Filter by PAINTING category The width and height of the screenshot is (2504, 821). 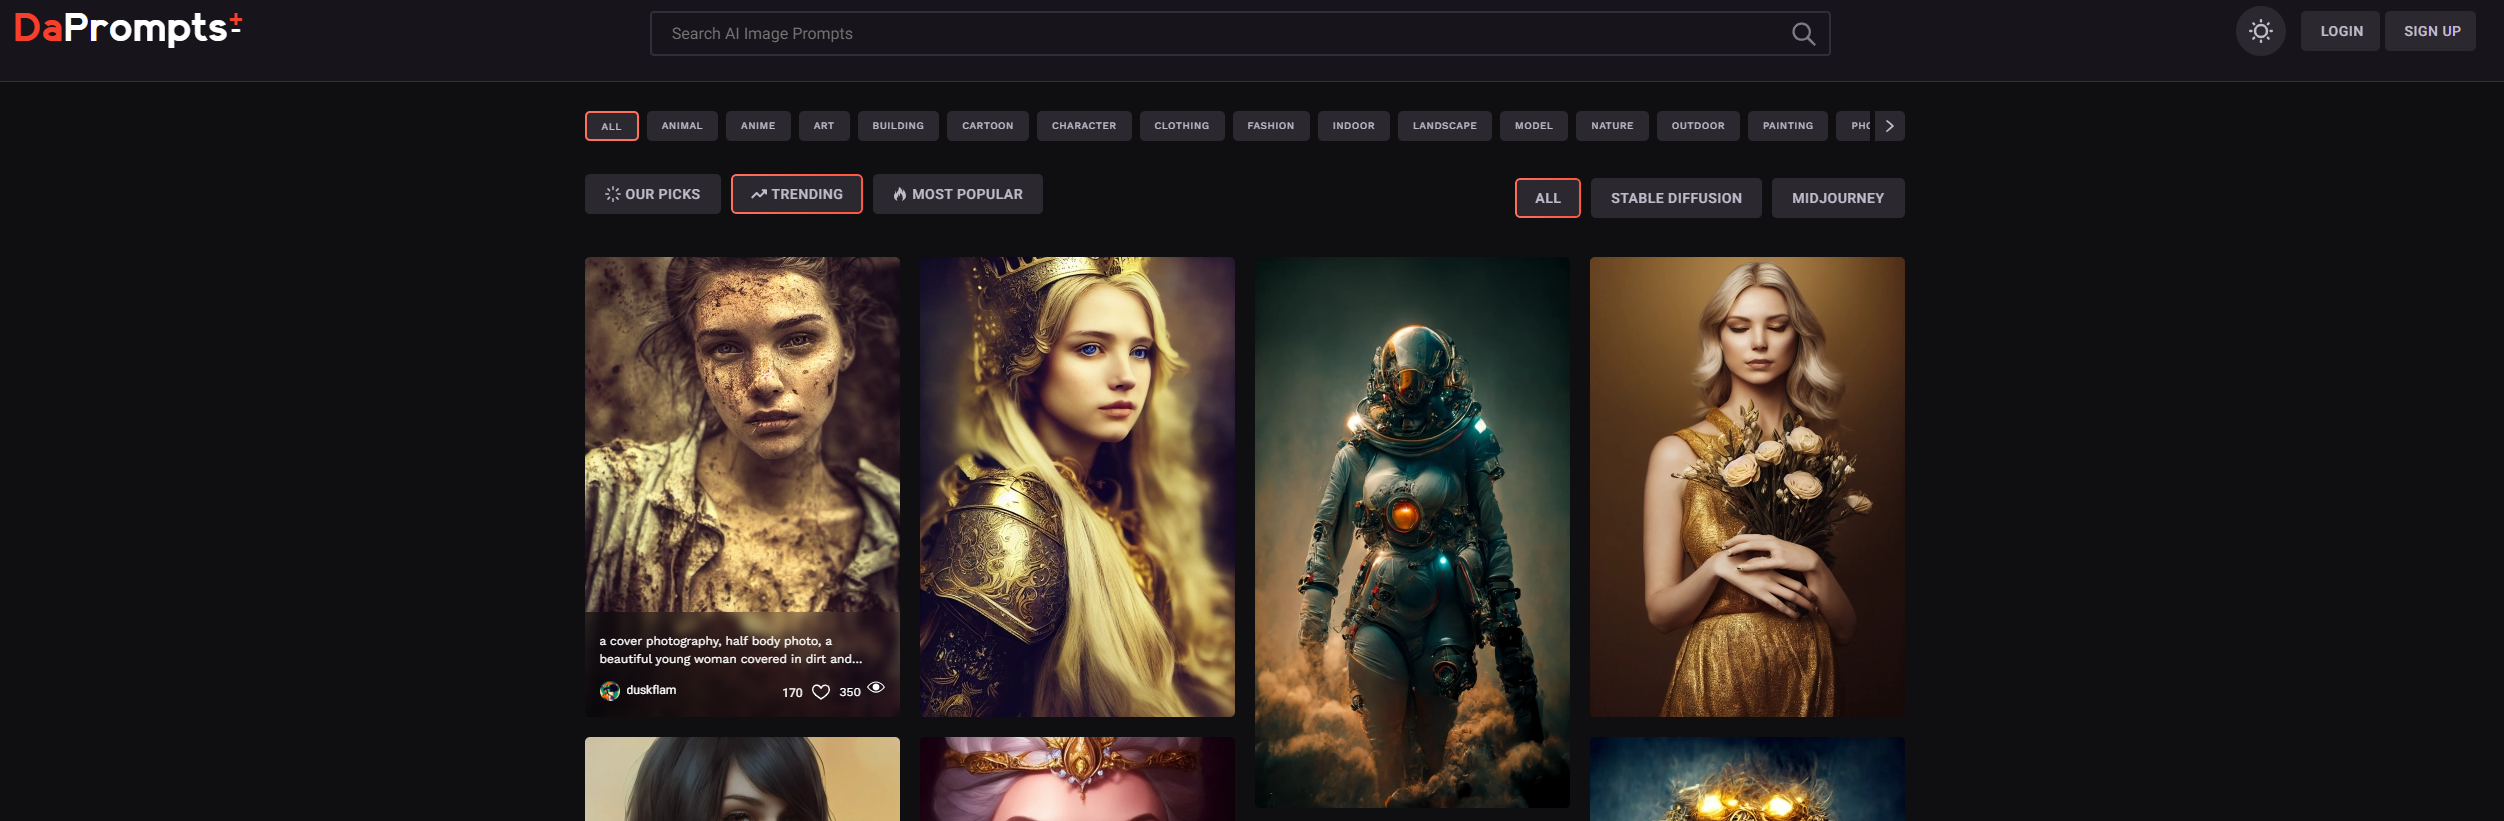(x=1788, y=126)
